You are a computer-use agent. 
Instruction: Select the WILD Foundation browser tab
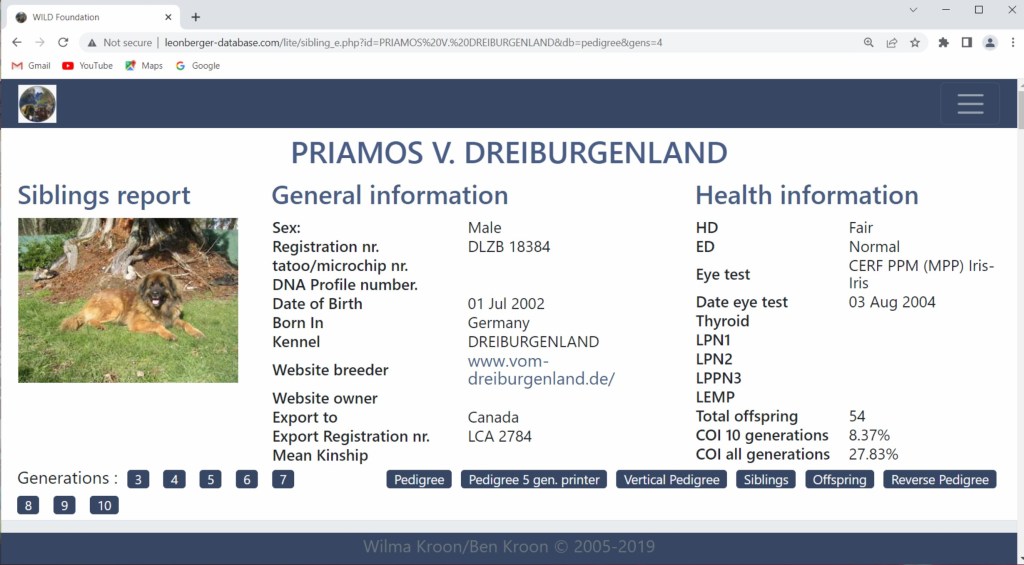[93, 17]
